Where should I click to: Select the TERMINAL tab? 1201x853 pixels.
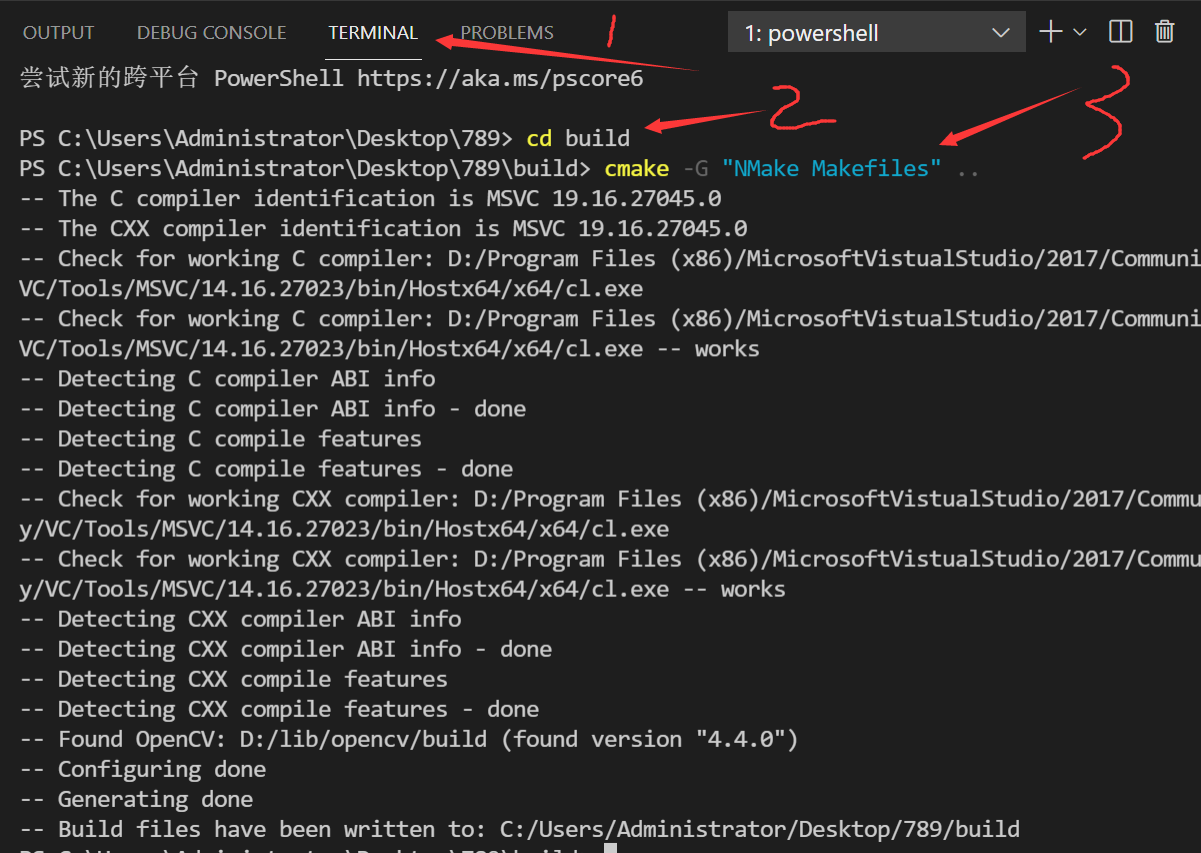coord(372,31)
